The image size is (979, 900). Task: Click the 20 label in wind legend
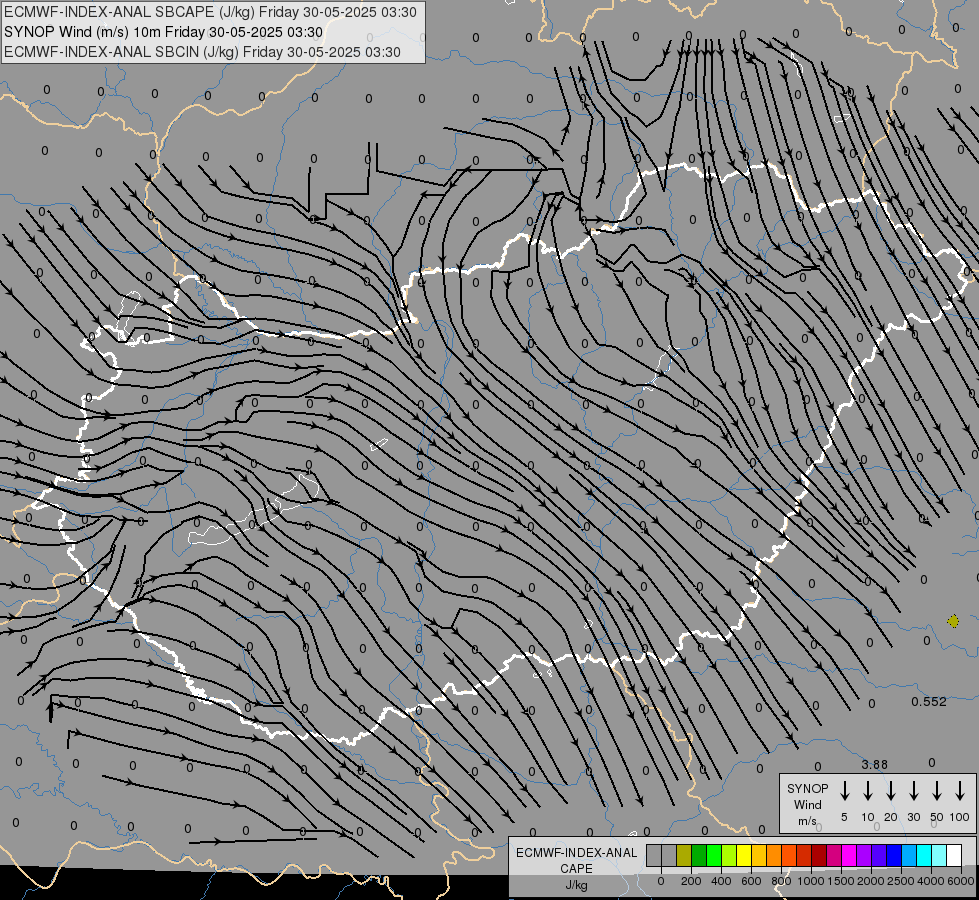tap(891, 817)
